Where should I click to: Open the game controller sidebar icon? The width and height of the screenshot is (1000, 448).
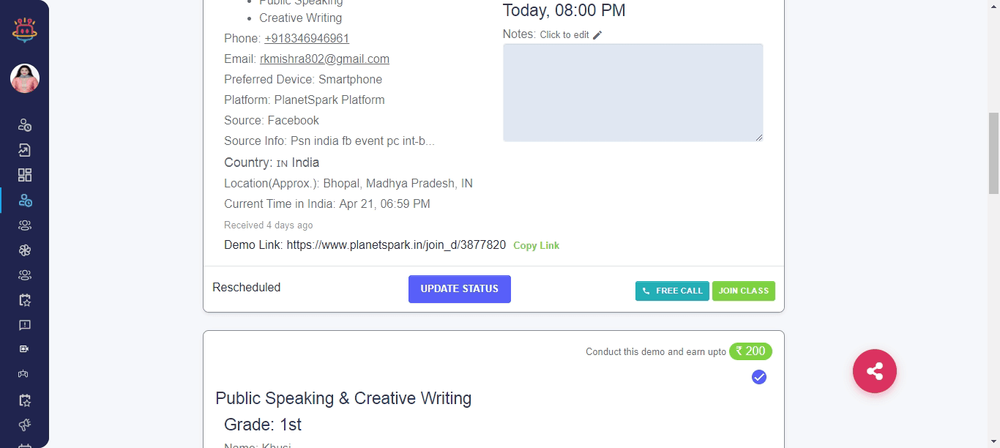tap(24, 374)
